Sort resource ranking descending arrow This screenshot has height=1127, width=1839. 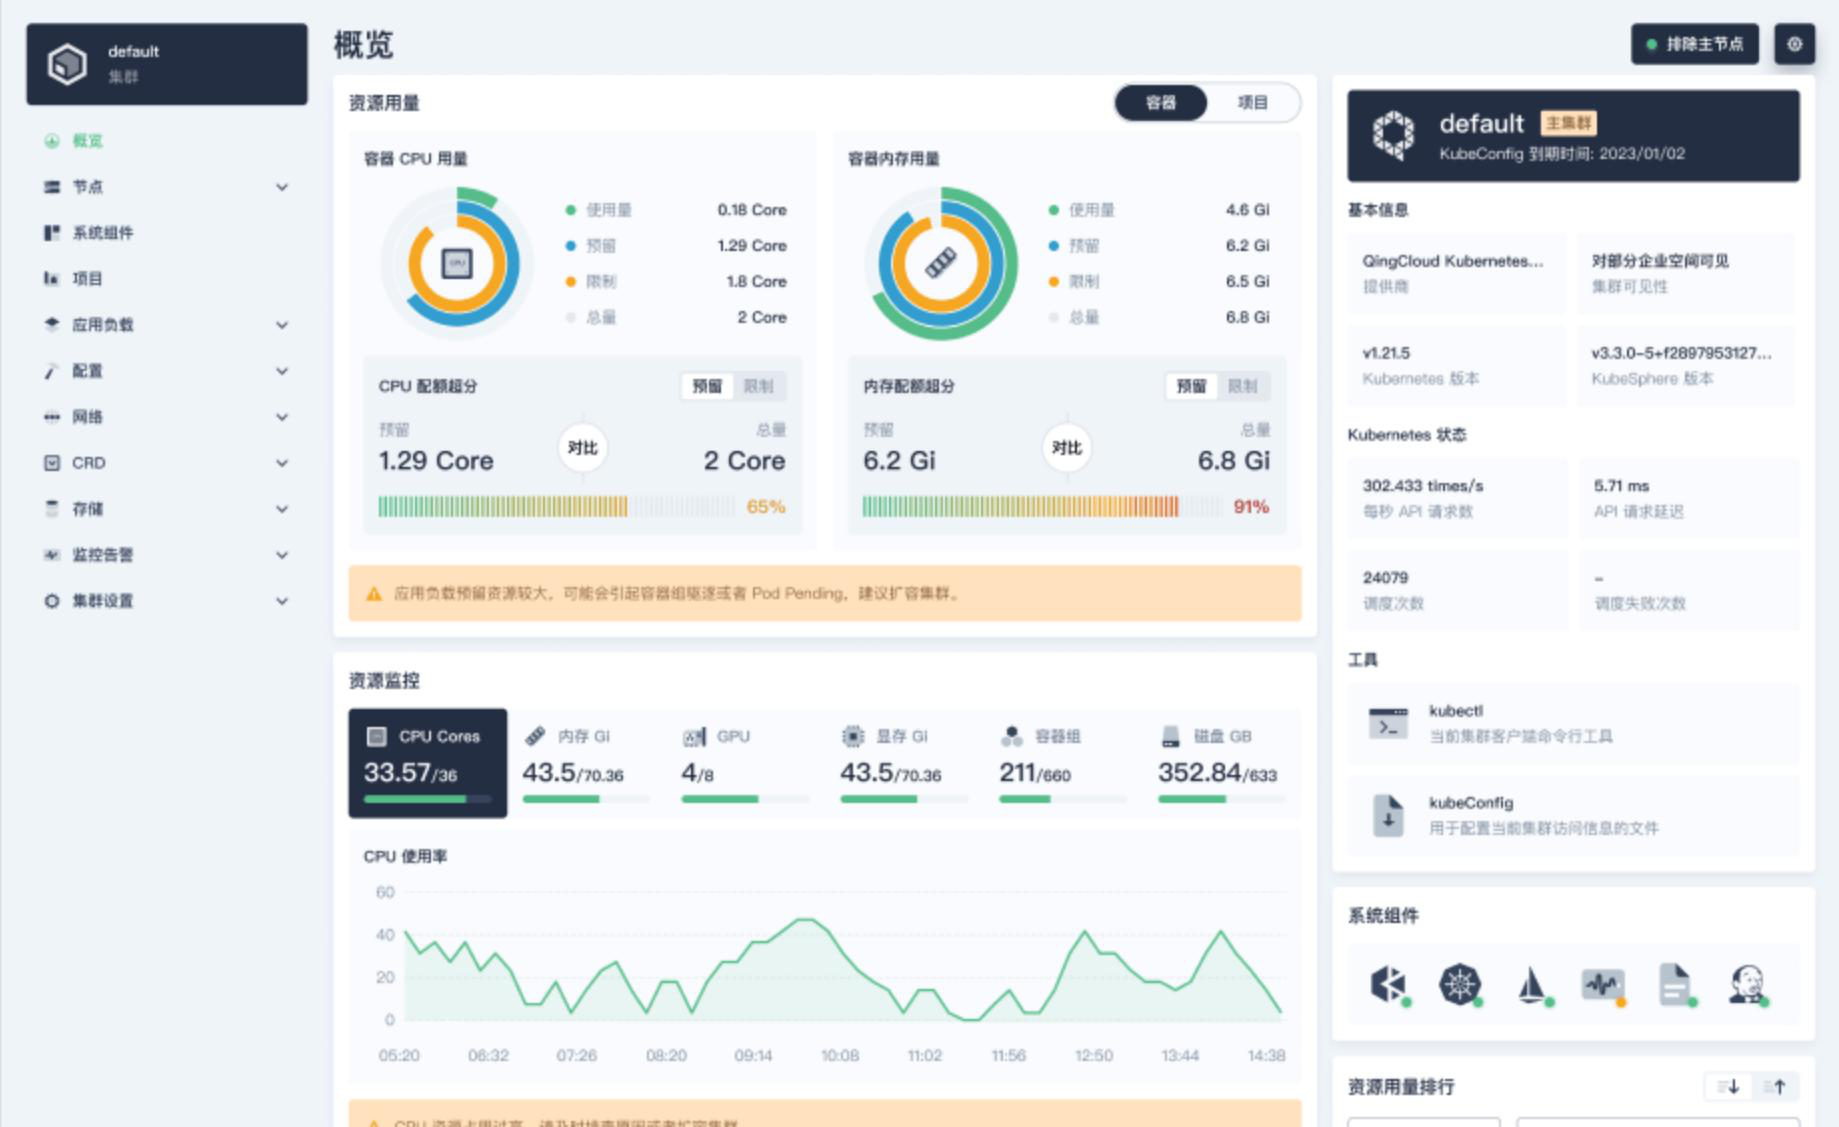pyautogui.click(x=1728, y=1087)
